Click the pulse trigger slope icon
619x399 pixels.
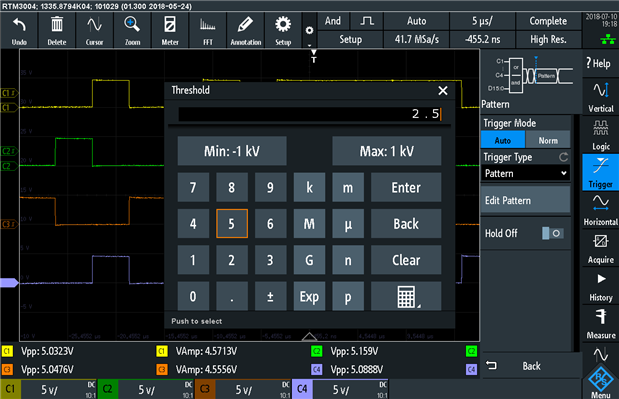367,21
